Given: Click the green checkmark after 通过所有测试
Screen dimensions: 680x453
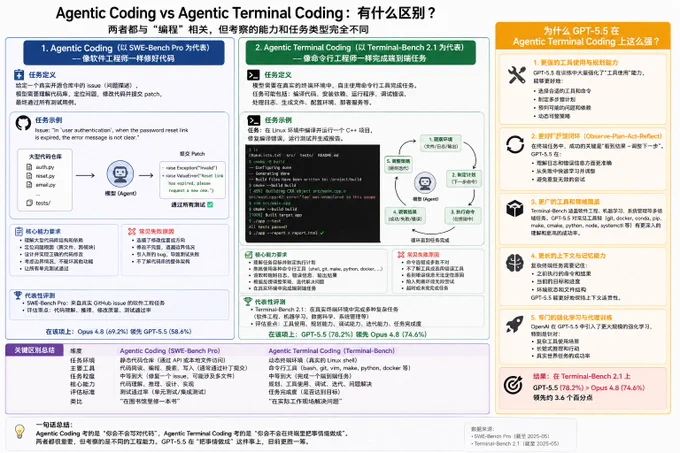Looking at the screenshot, I should click(210, 205).
